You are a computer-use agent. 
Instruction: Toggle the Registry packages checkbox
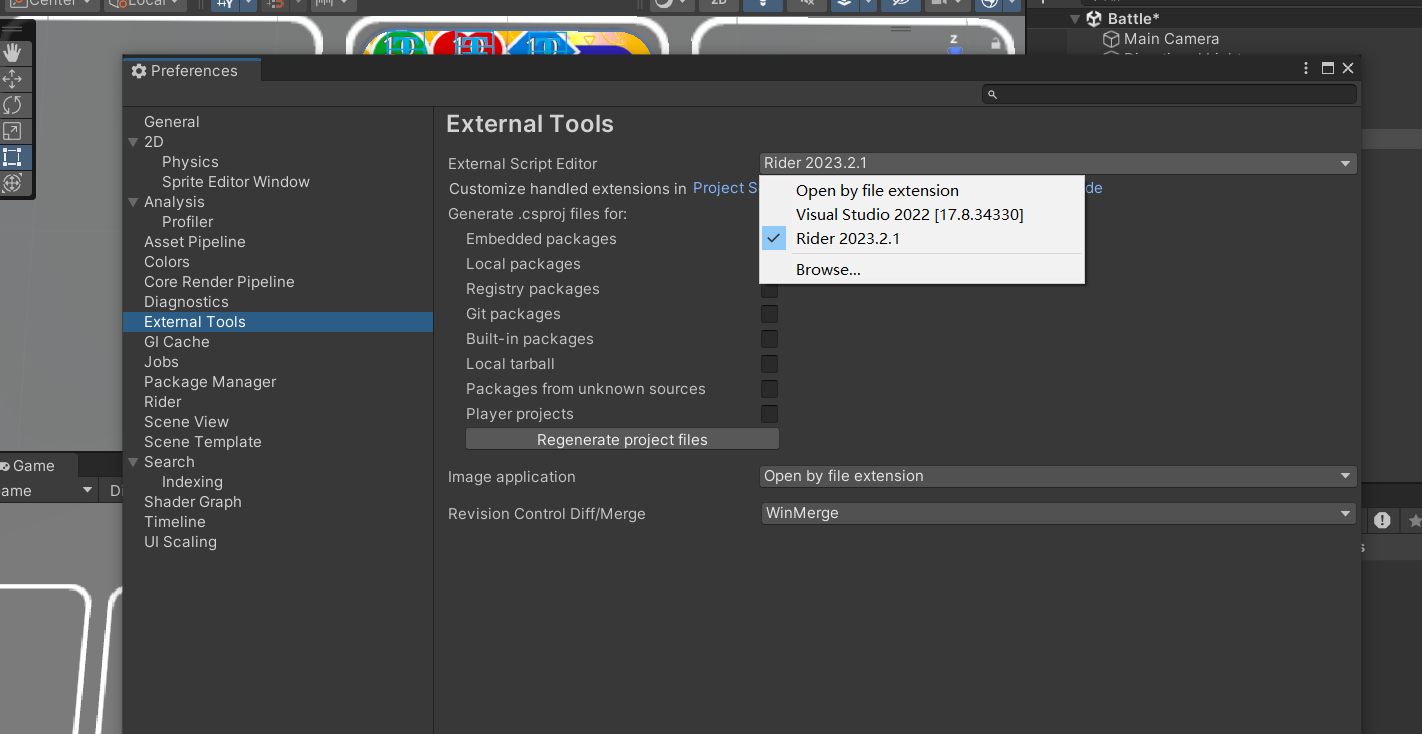[769, 289]
